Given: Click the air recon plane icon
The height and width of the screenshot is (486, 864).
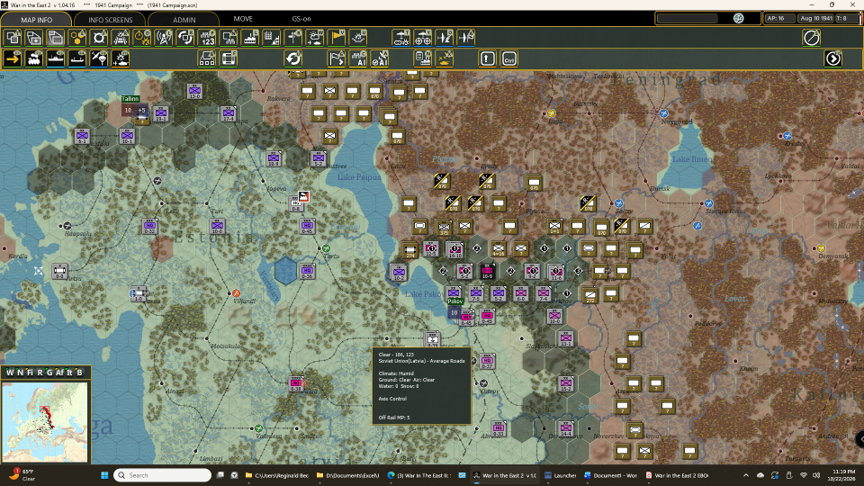Looking at the screenshot, I should [x=444, y=38].
